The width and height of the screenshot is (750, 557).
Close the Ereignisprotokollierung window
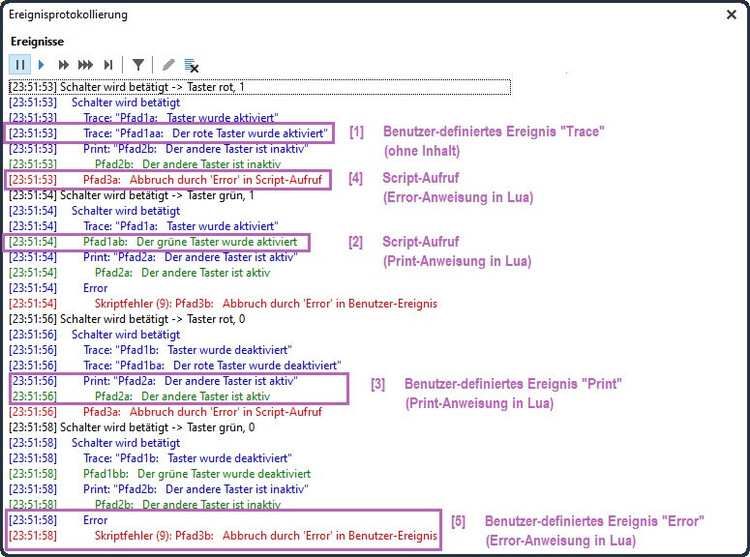click(731, 15)
